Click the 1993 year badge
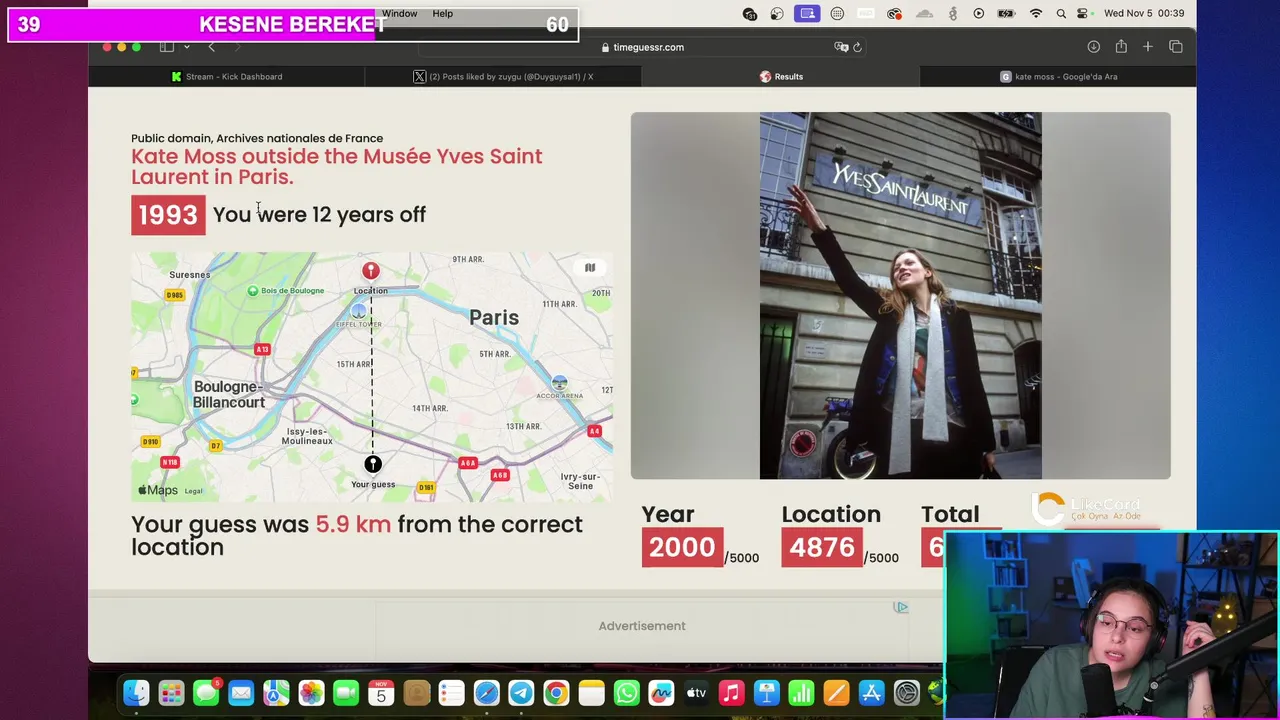This screenshot has width=1280, height=720. tap(168, 215)
